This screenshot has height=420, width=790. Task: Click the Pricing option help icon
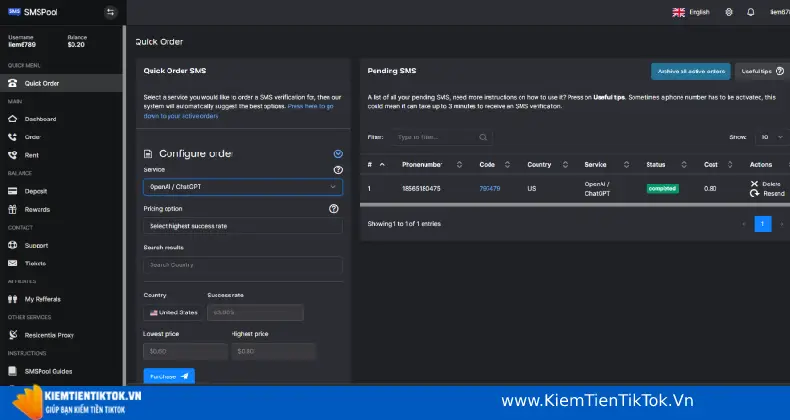(x=334, y=208)
